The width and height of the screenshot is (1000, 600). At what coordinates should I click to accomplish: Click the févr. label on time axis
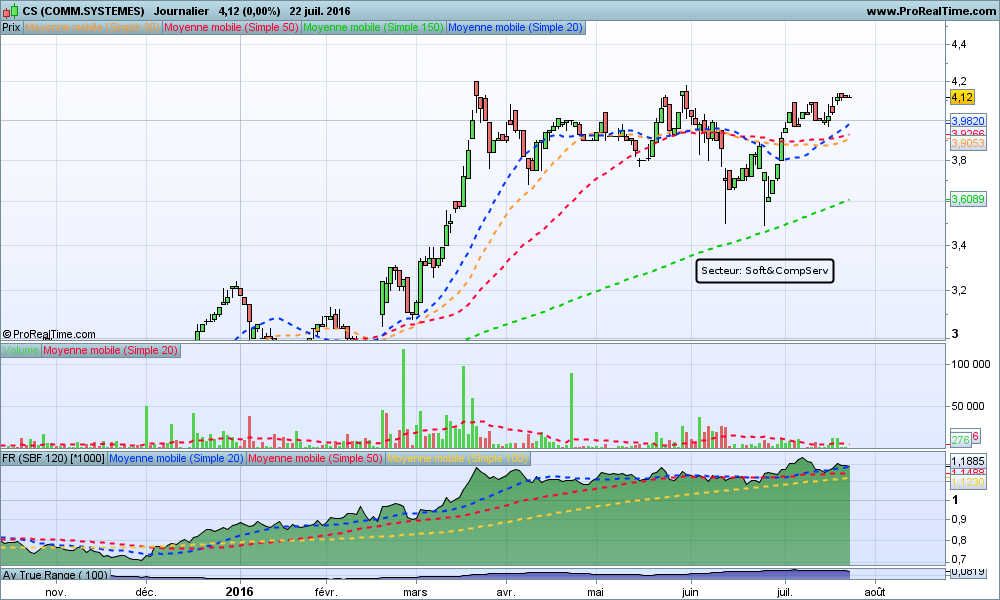pyautogui.click(x=326, y=592)
